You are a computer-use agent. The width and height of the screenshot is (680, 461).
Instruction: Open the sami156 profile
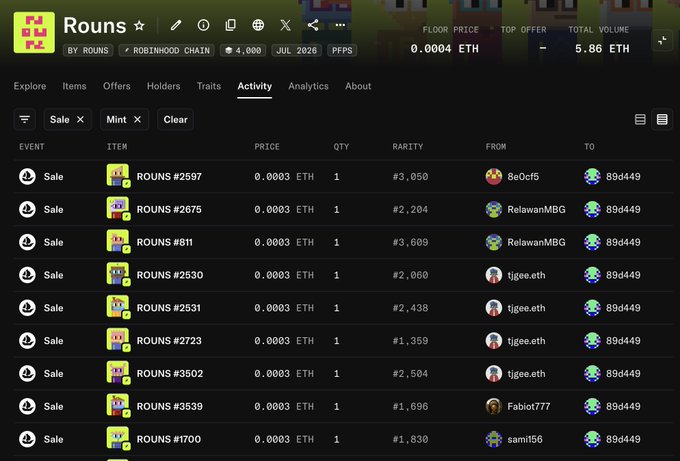(x=525, y=439)
